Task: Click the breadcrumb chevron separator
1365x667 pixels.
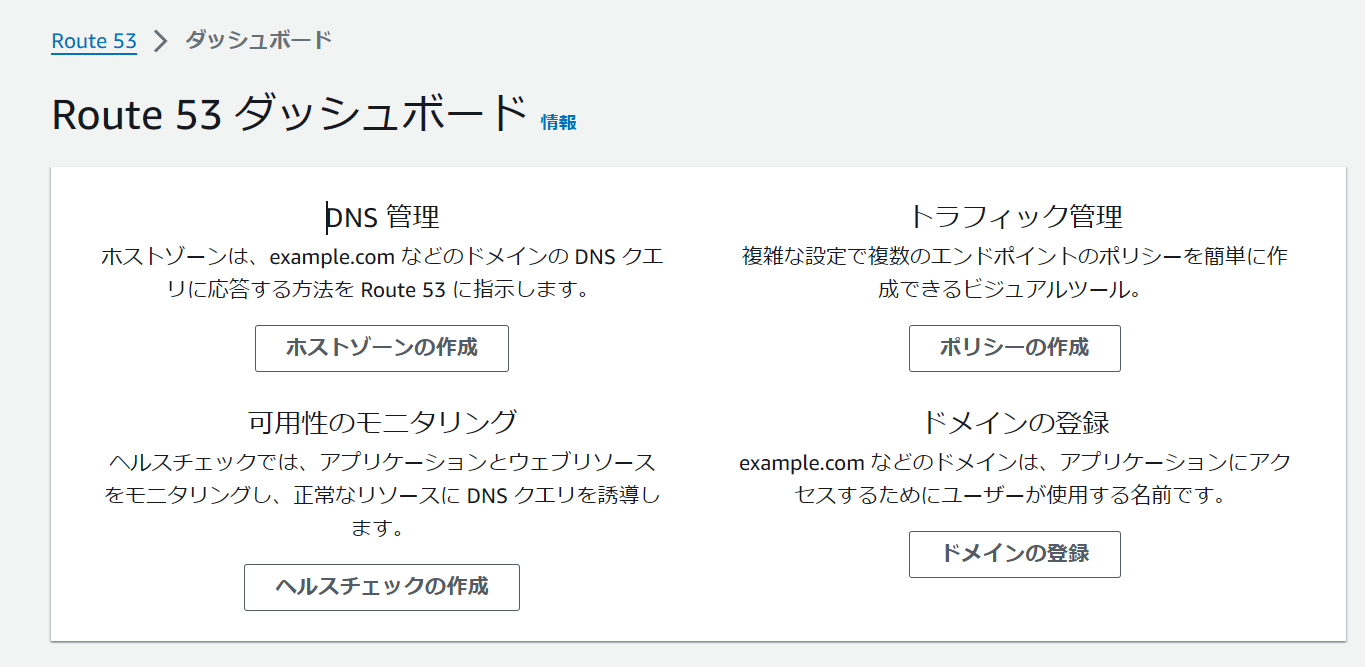Action: coord(161,41)
